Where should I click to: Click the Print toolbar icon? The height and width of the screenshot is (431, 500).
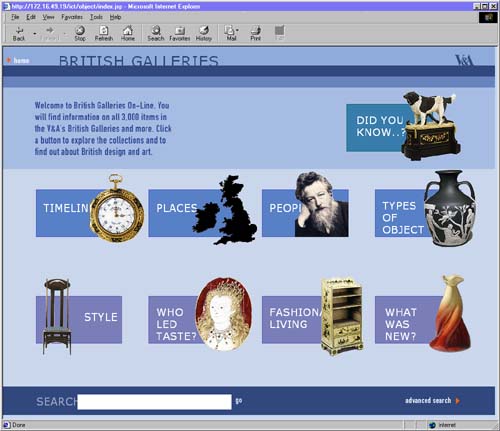(256, 33)
